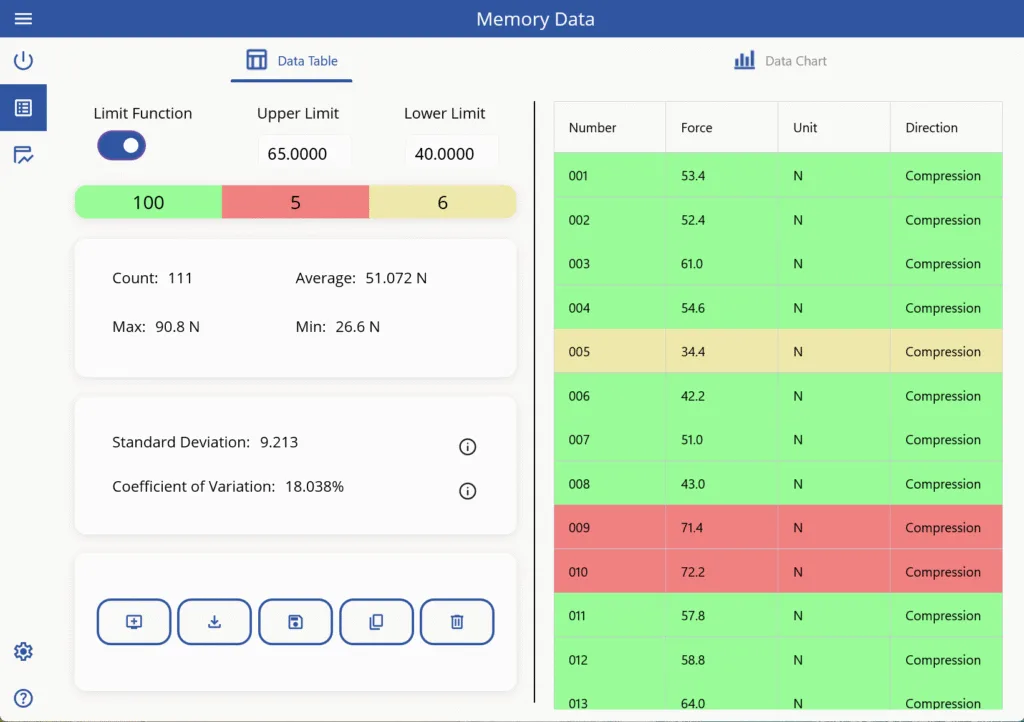The image size is (1024, 722).
Task: Open help question mark icon
Action: pyautogui.click(x=23, y=698)
